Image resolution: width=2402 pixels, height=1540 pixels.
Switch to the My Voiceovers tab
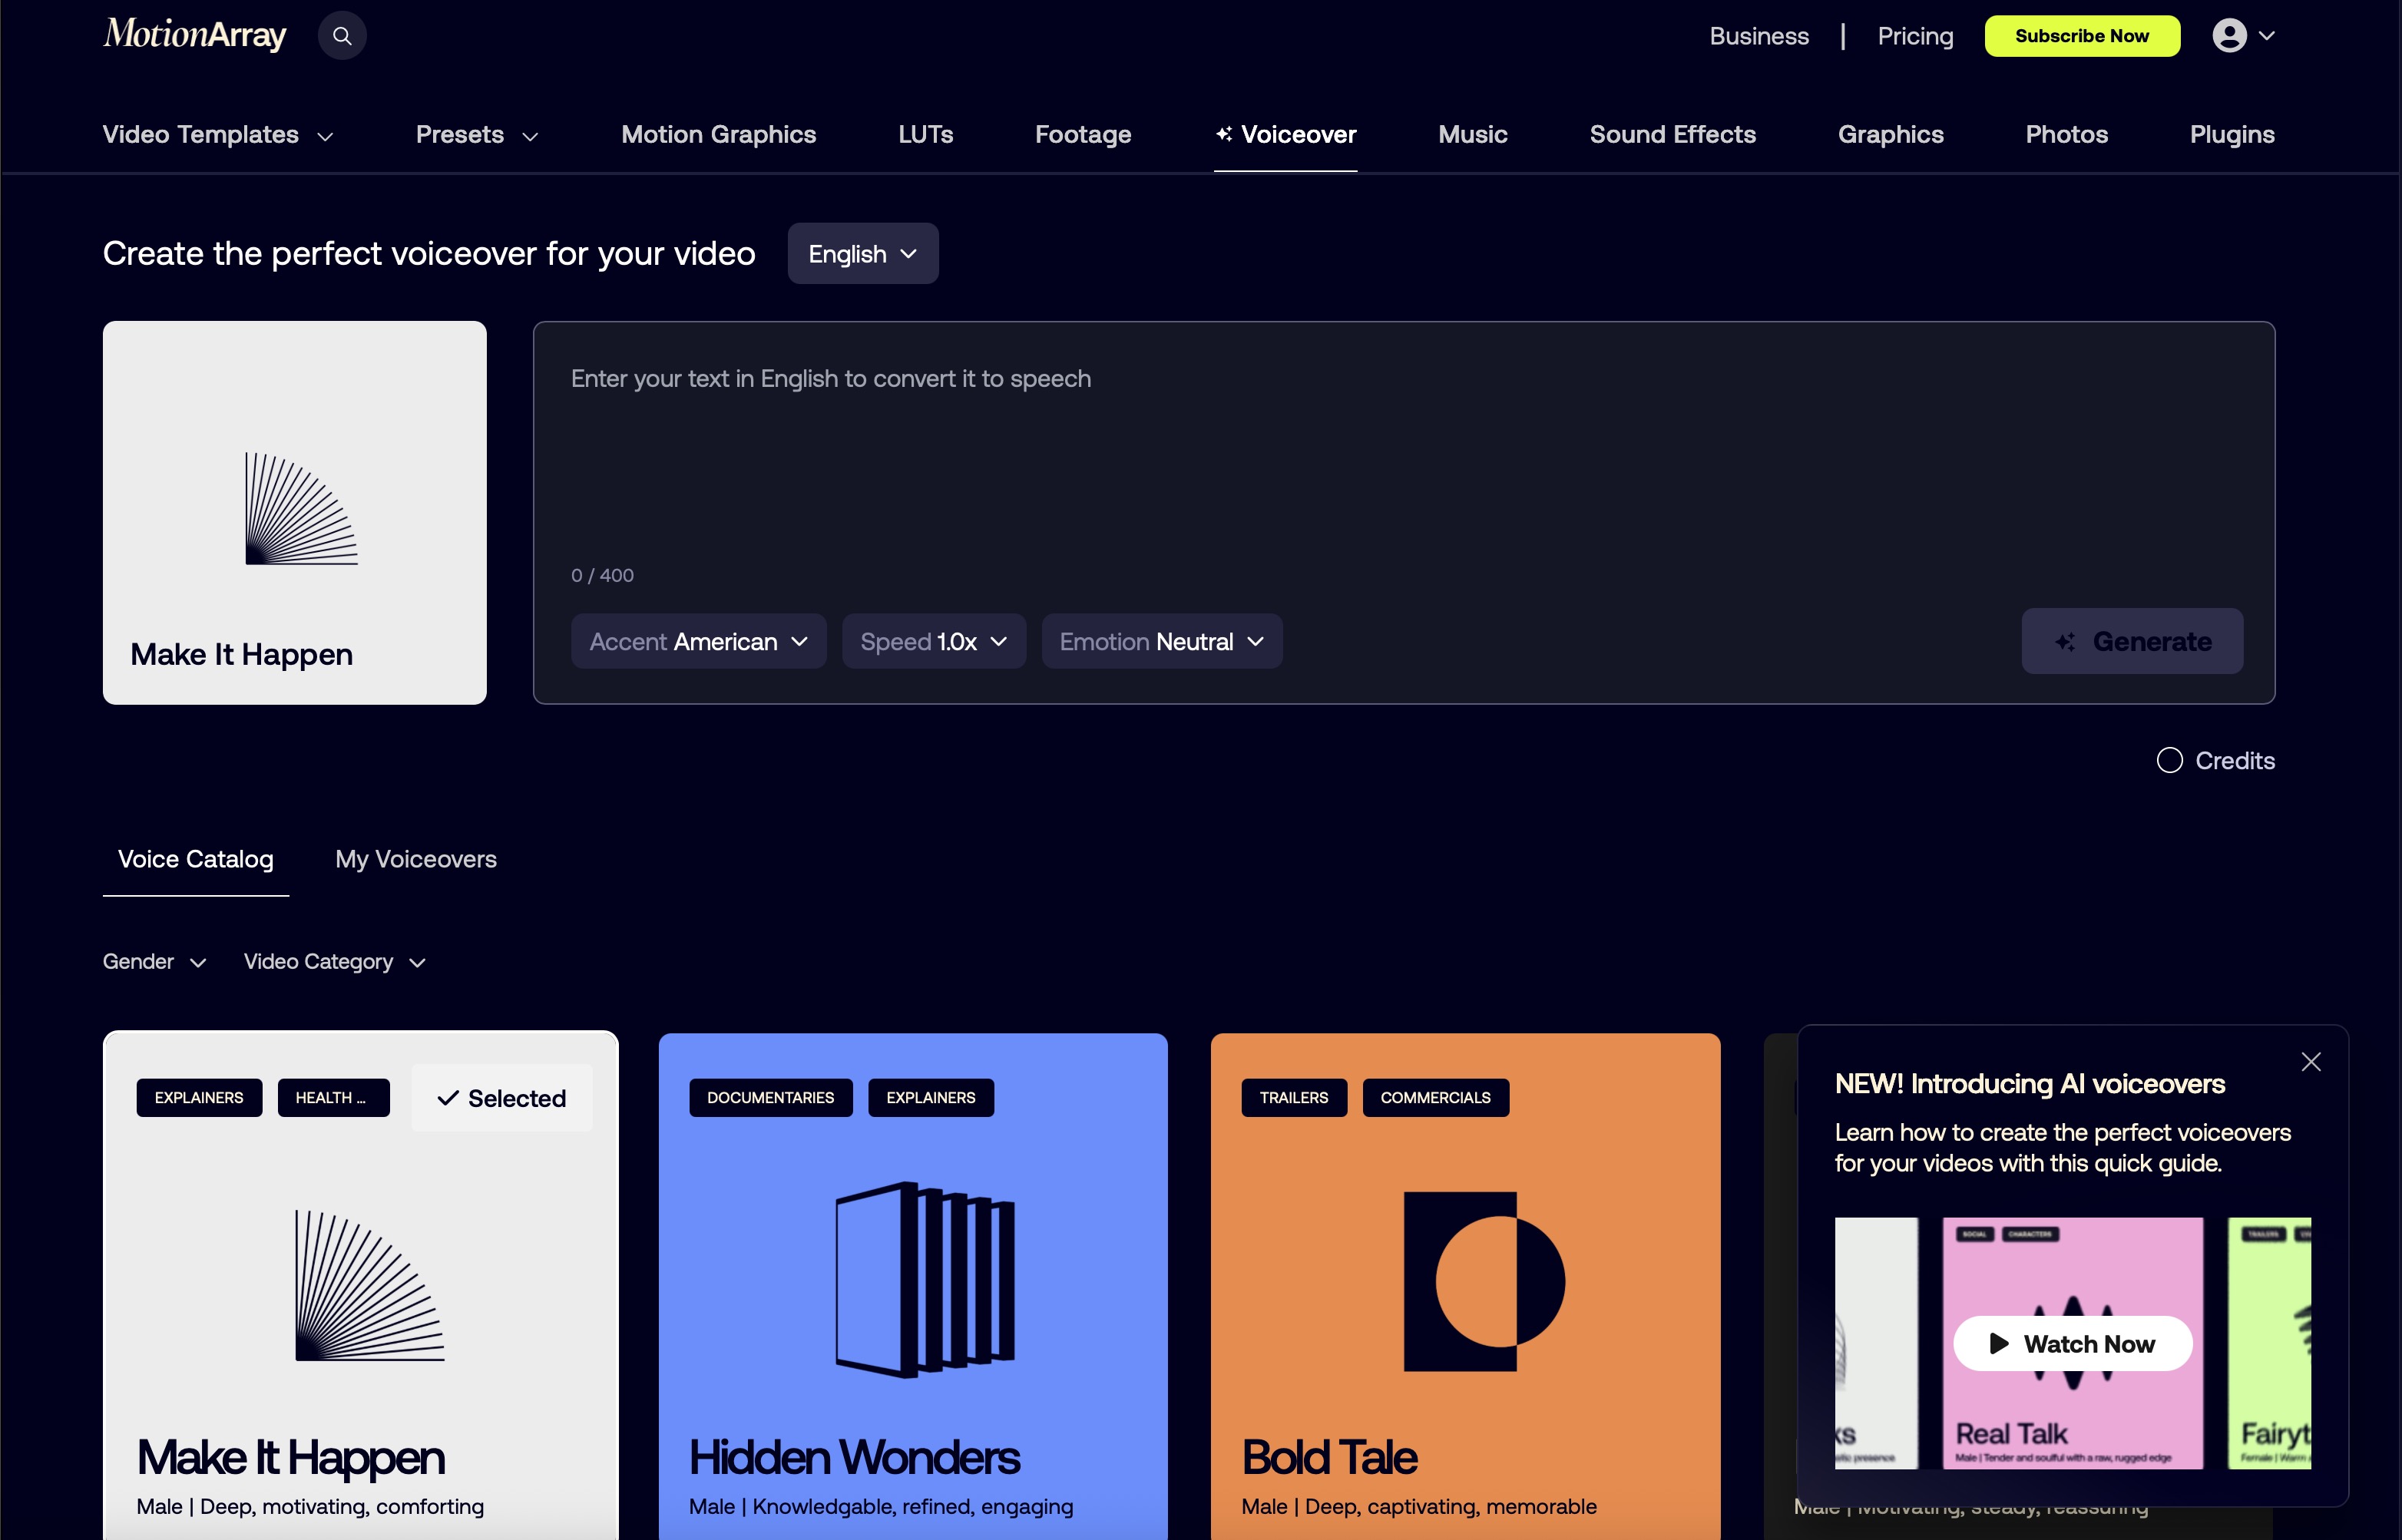416,860
